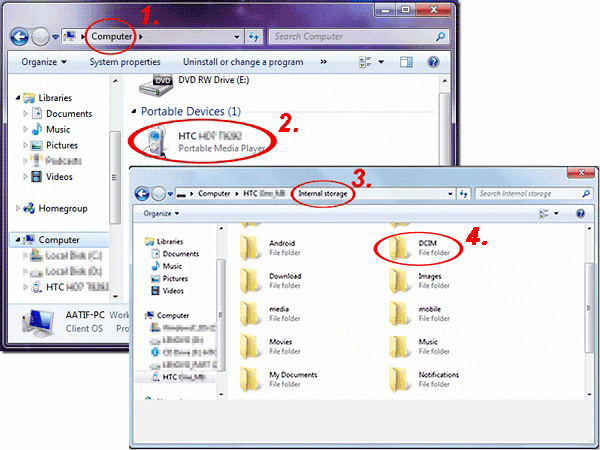600x450 pixels.
Task: Open Help in Computer window
Action: click(x=433, y=62)
